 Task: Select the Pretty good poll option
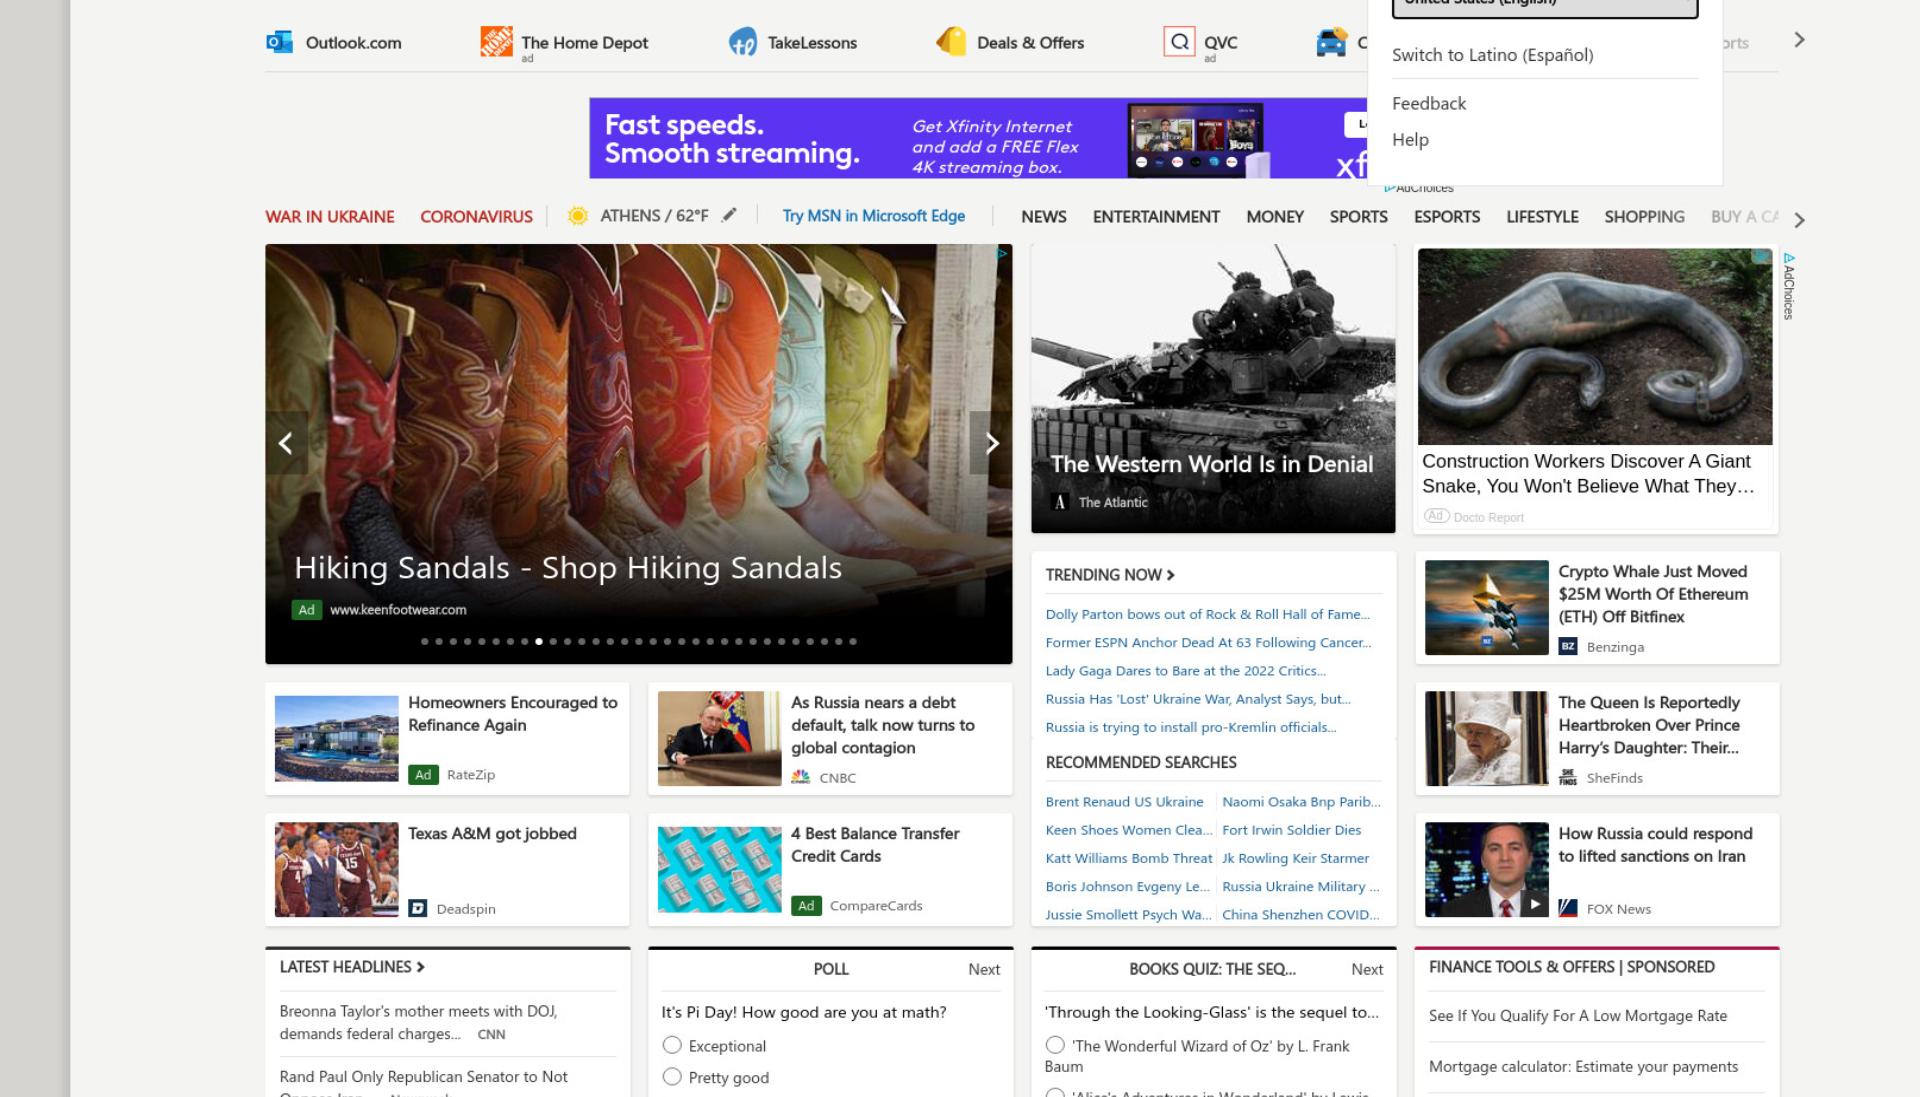pyautogui.click(x=672, y=1077)
